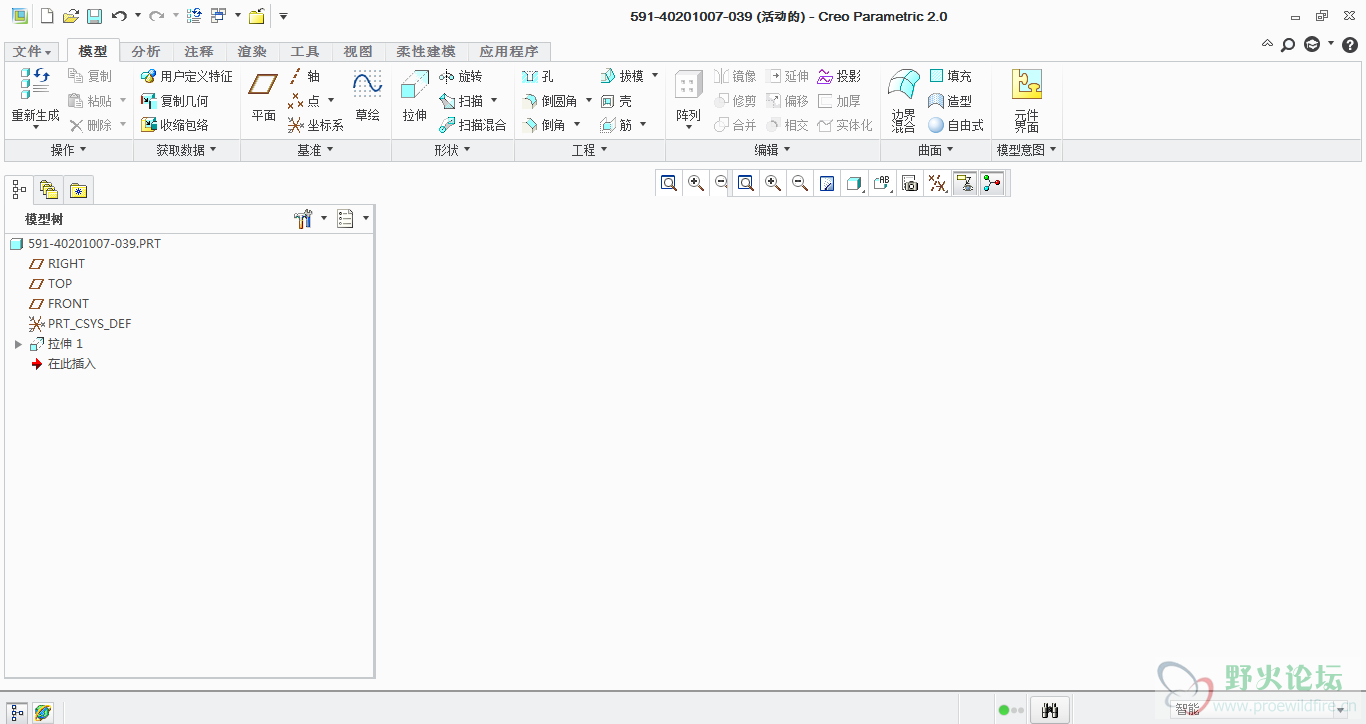Open the 倒圆角 (round) options dropdown arrow

(589, 101)
